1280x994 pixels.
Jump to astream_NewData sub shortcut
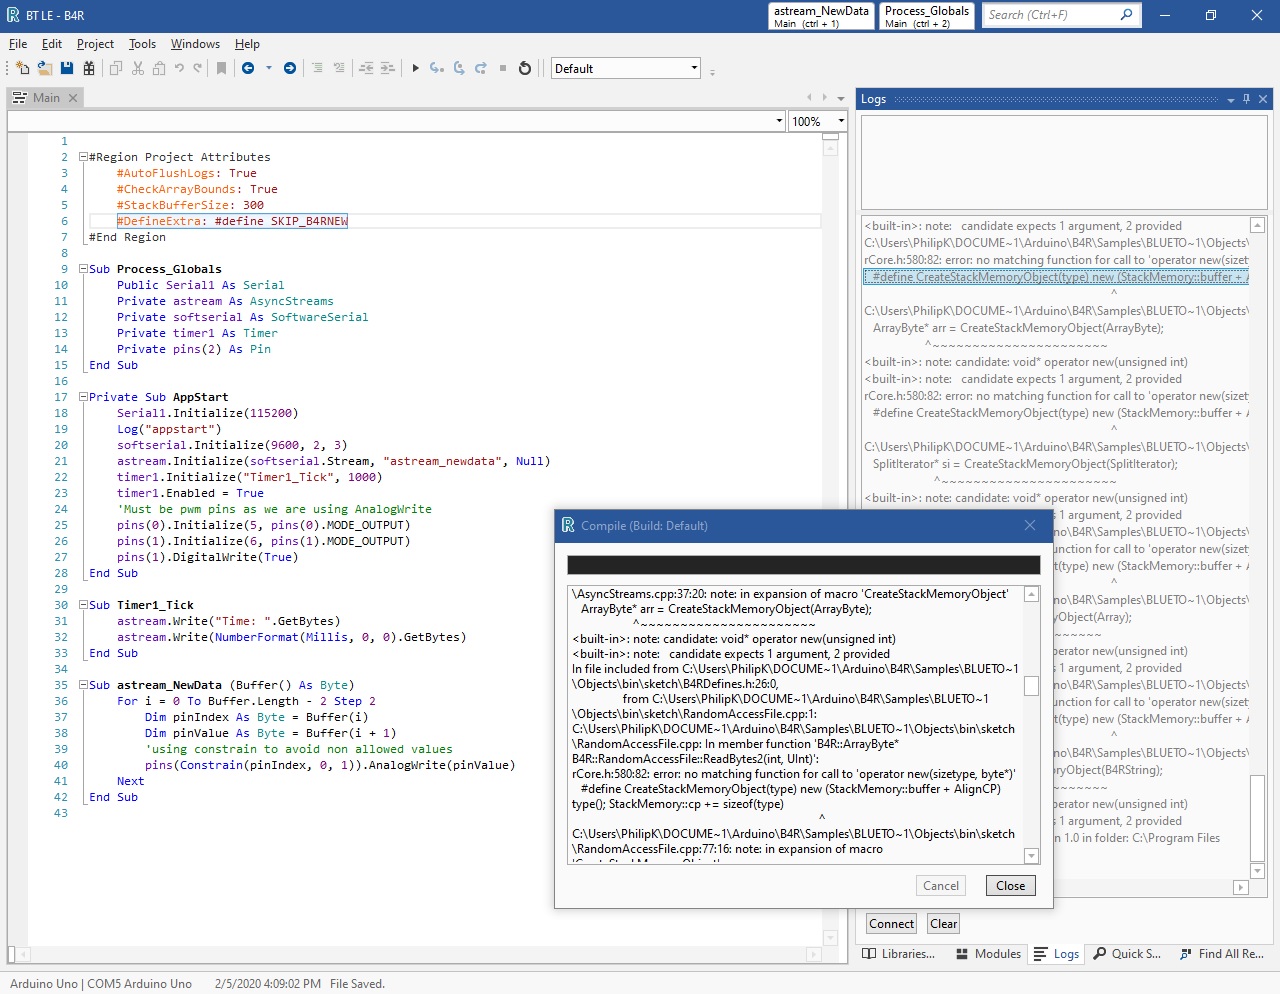pos(821,16)
